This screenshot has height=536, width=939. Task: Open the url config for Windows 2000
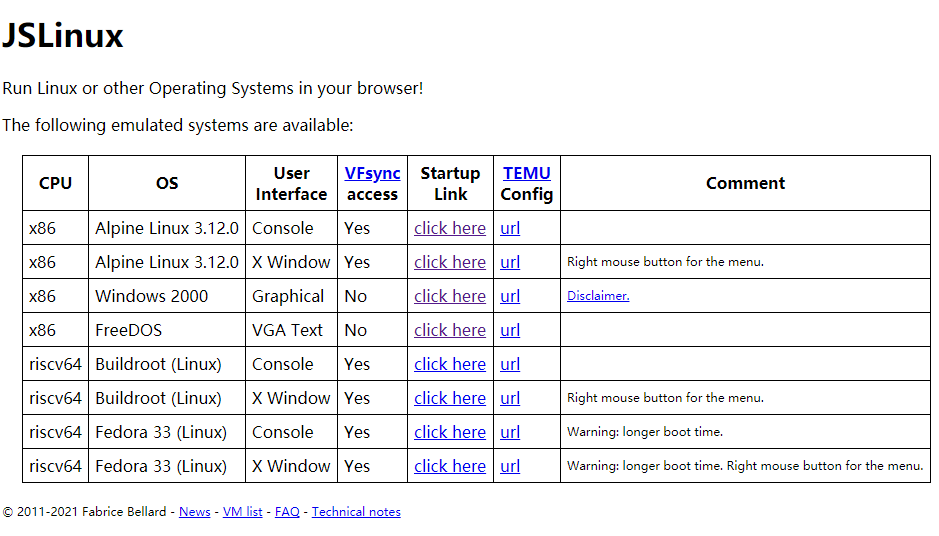[510, 296]
